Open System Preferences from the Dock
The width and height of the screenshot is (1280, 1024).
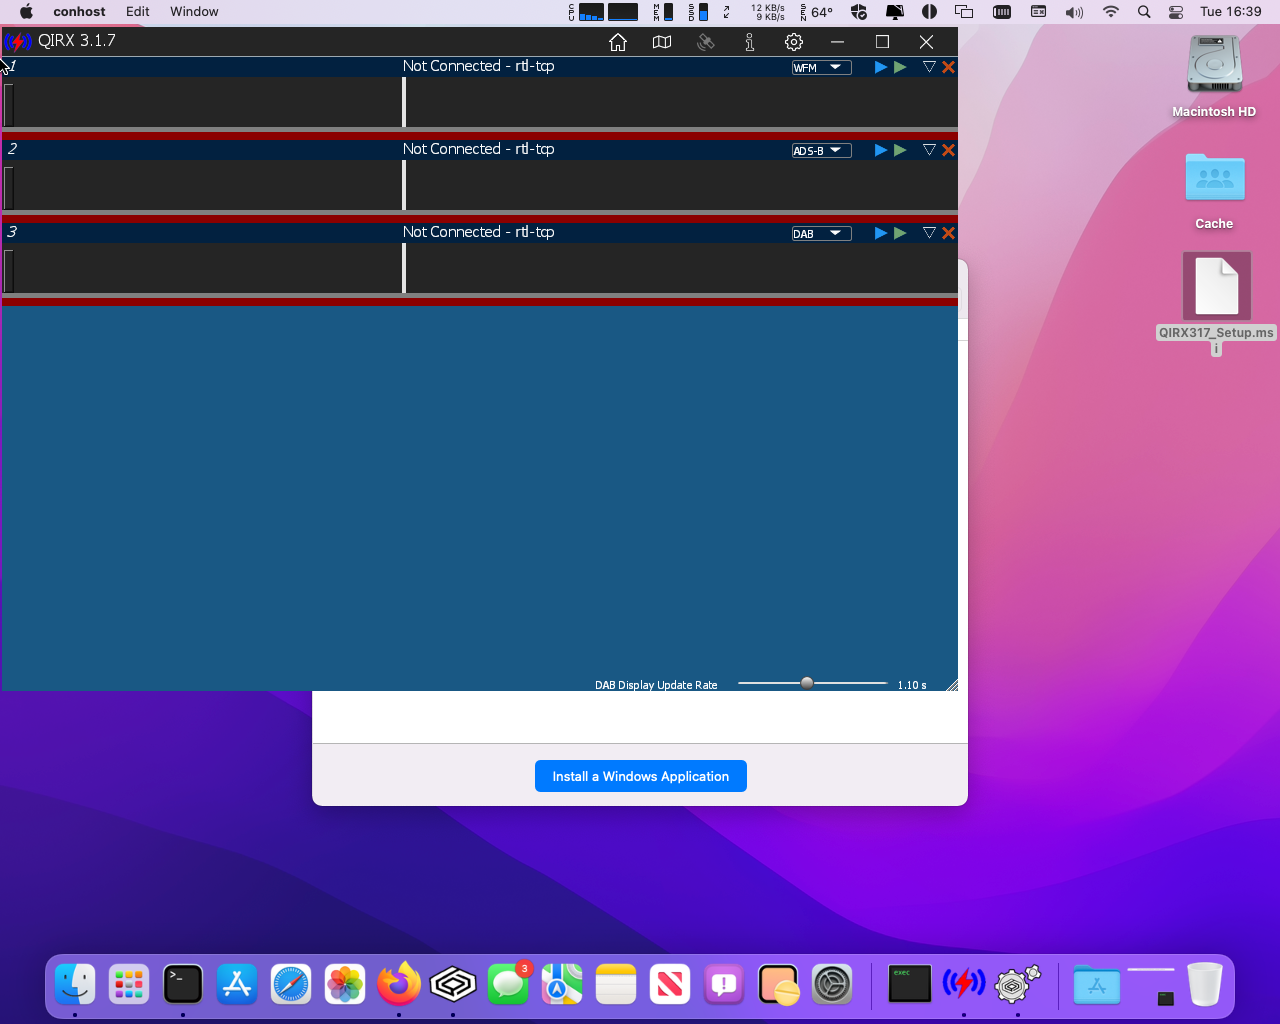pyautogui.click(x=832, y=985)
